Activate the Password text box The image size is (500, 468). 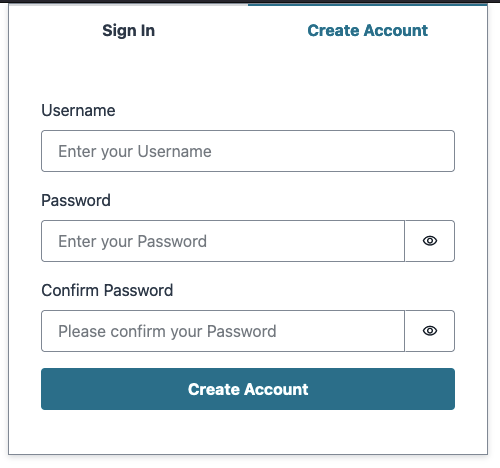[x=223, y=241]
